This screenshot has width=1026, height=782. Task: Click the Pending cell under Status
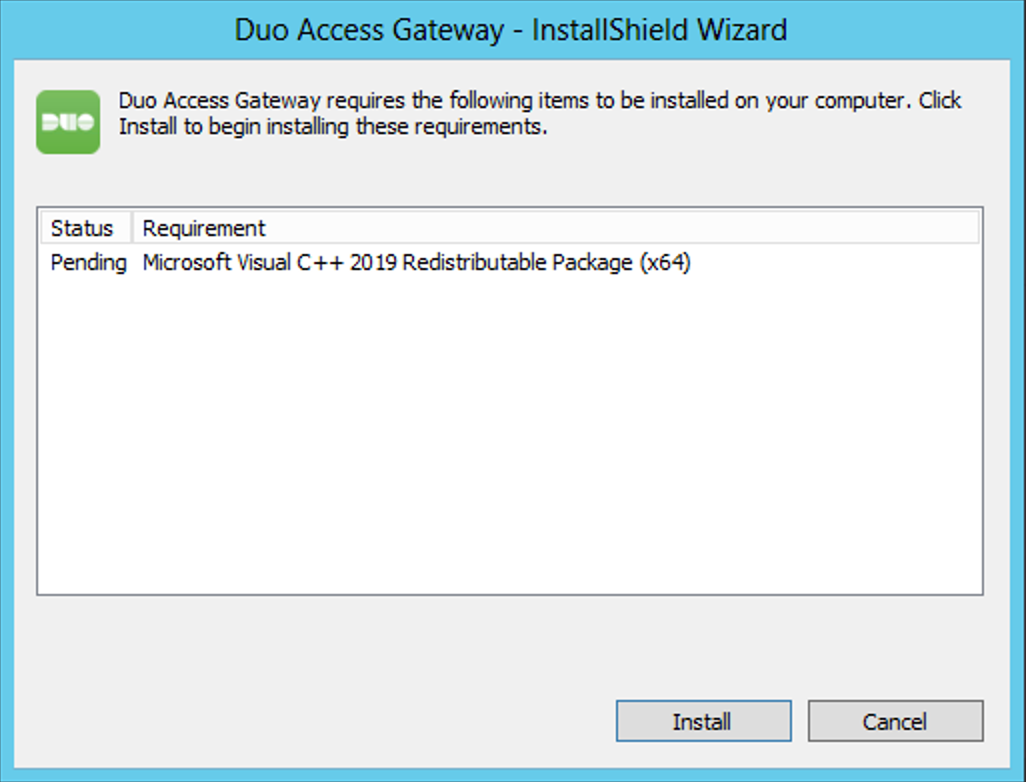pyautogui.click(x=87, y=262)
